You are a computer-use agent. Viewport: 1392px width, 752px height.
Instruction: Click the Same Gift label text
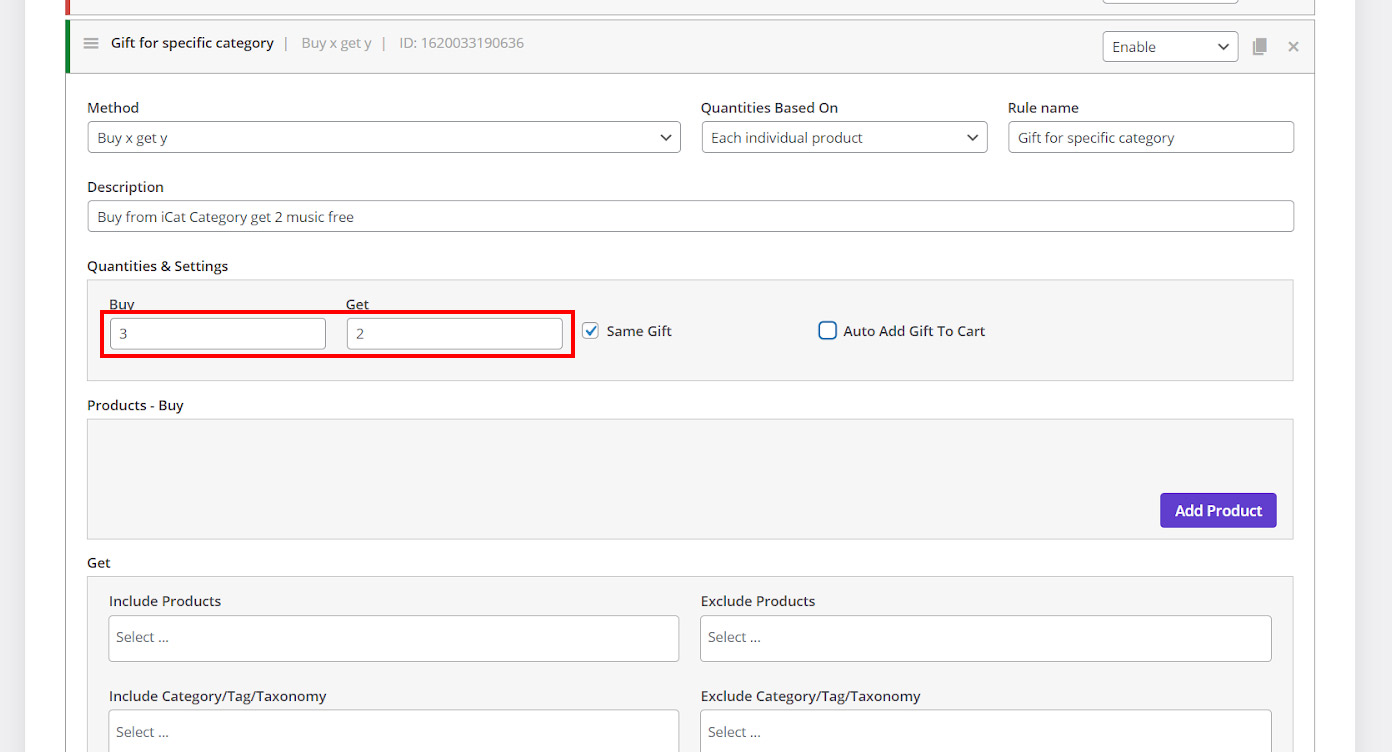tap(639, 331)
